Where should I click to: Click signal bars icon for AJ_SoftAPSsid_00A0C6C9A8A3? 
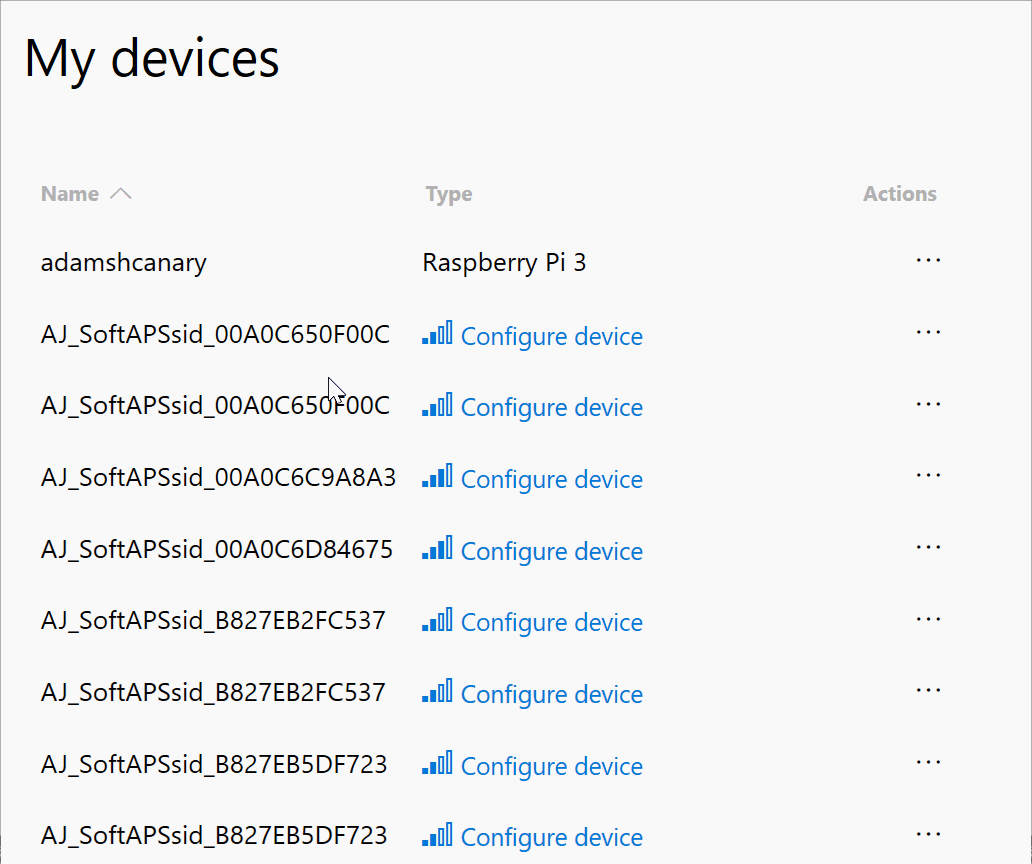(x=436, y=477)
